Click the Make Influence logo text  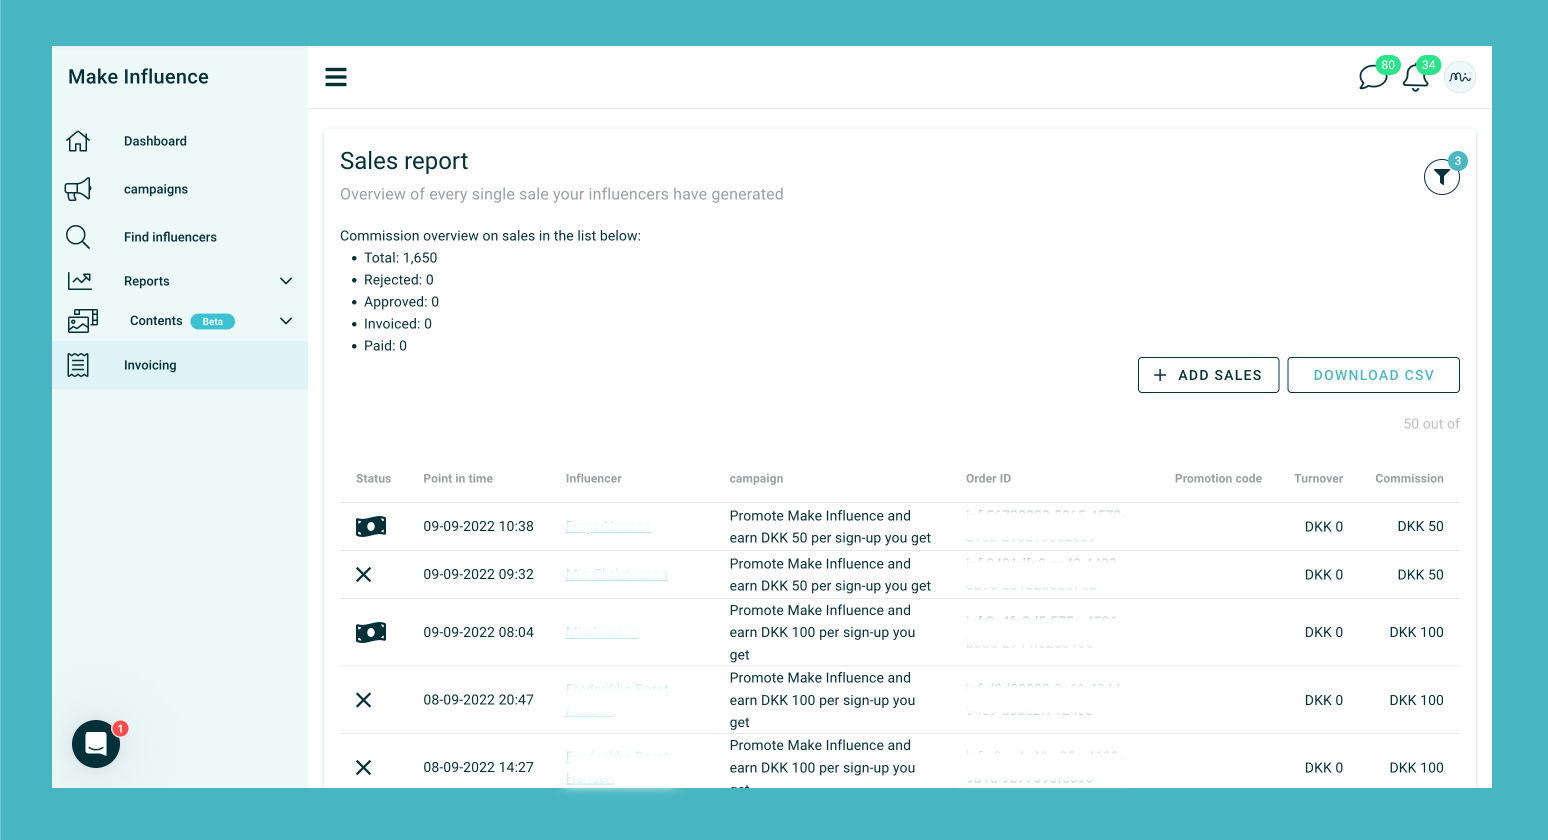point(138,77)
